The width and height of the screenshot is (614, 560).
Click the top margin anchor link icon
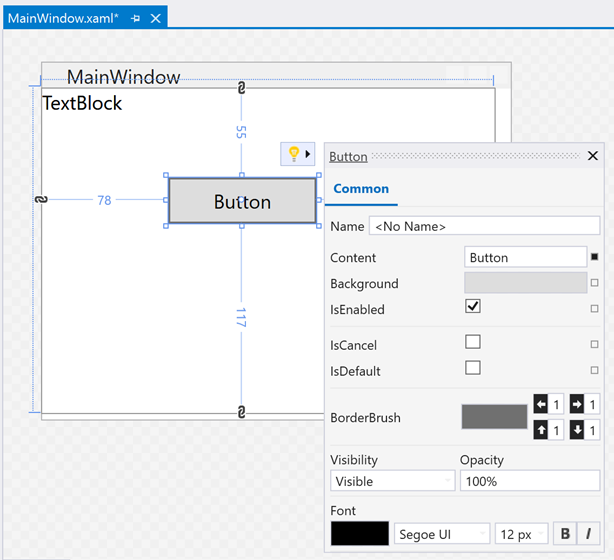pyautogui.click(x=241, y=90)
